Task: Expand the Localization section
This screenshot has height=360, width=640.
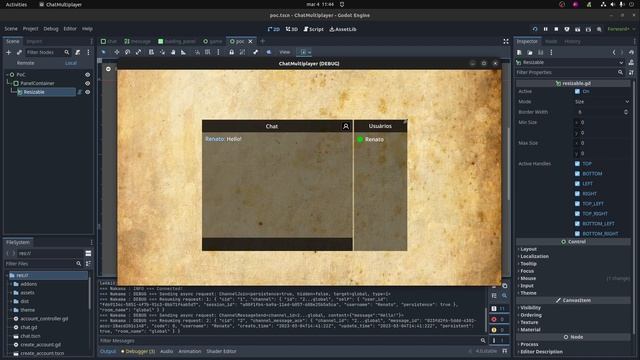Action: tap(534, 256)
